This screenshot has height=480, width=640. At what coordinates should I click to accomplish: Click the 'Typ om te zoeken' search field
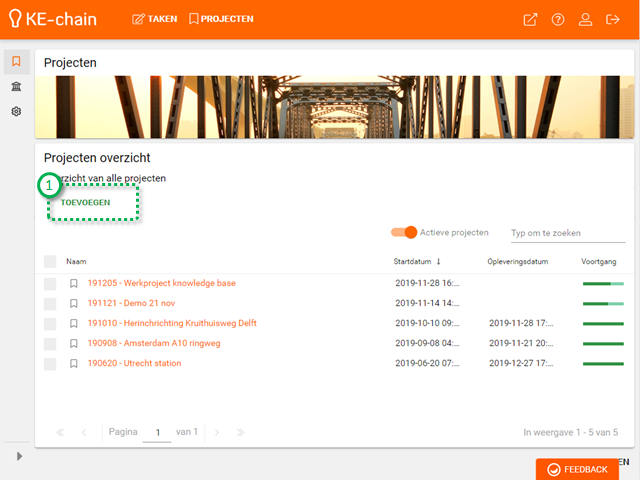pyautogui.click(x=567, y=233)
